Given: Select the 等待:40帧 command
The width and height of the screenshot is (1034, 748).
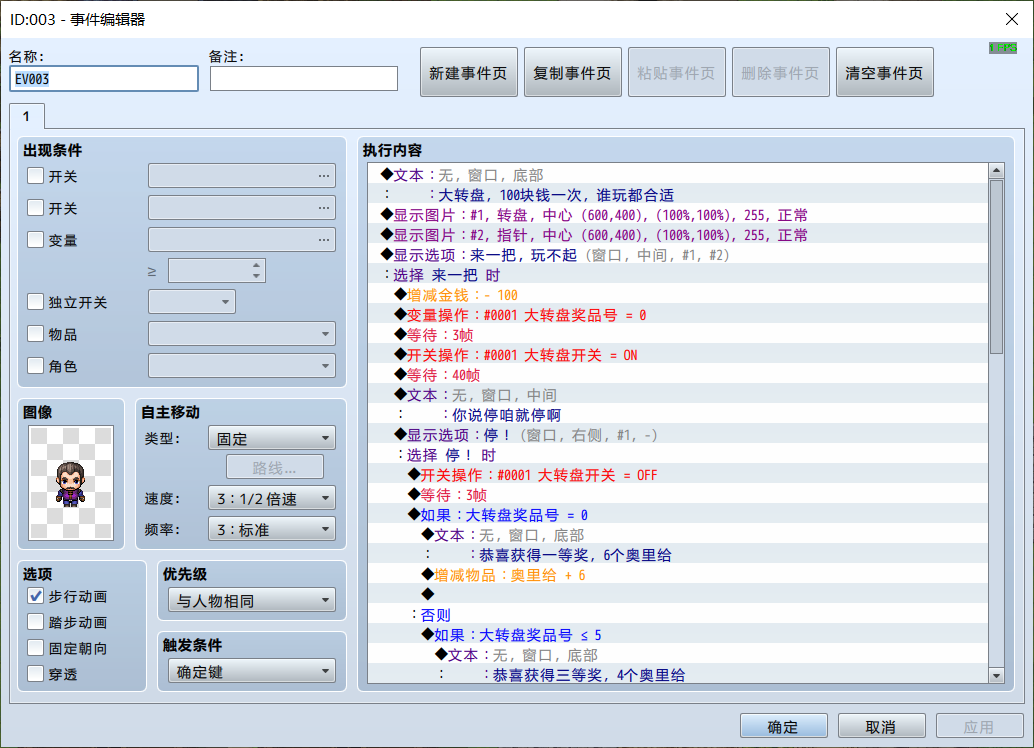Looking at the screenshot, I should [678, 375].
